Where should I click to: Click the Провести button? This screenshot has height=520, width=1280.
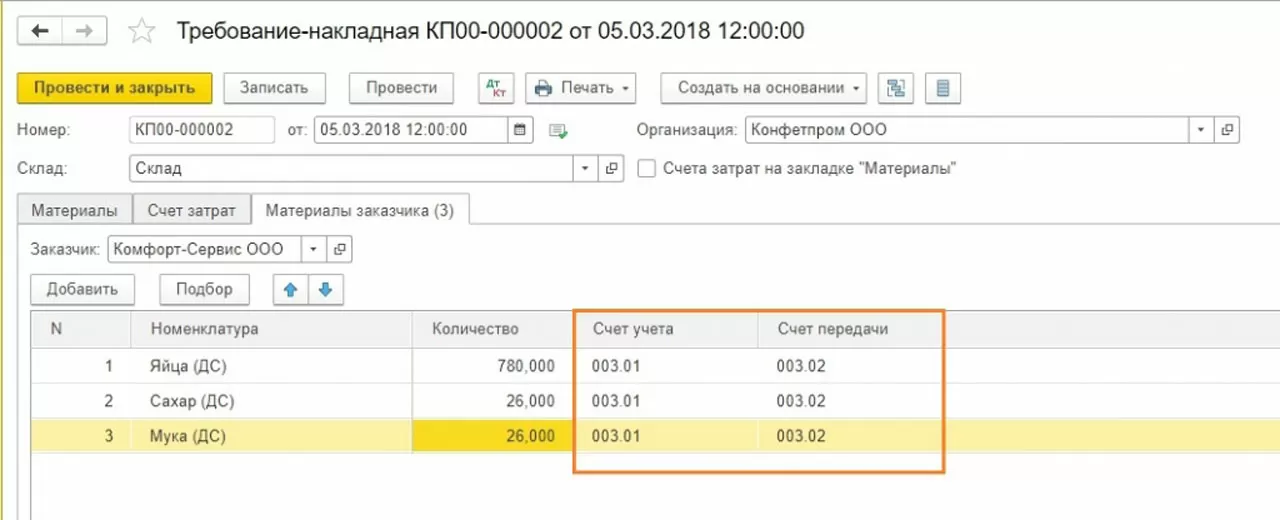[401, 88]
